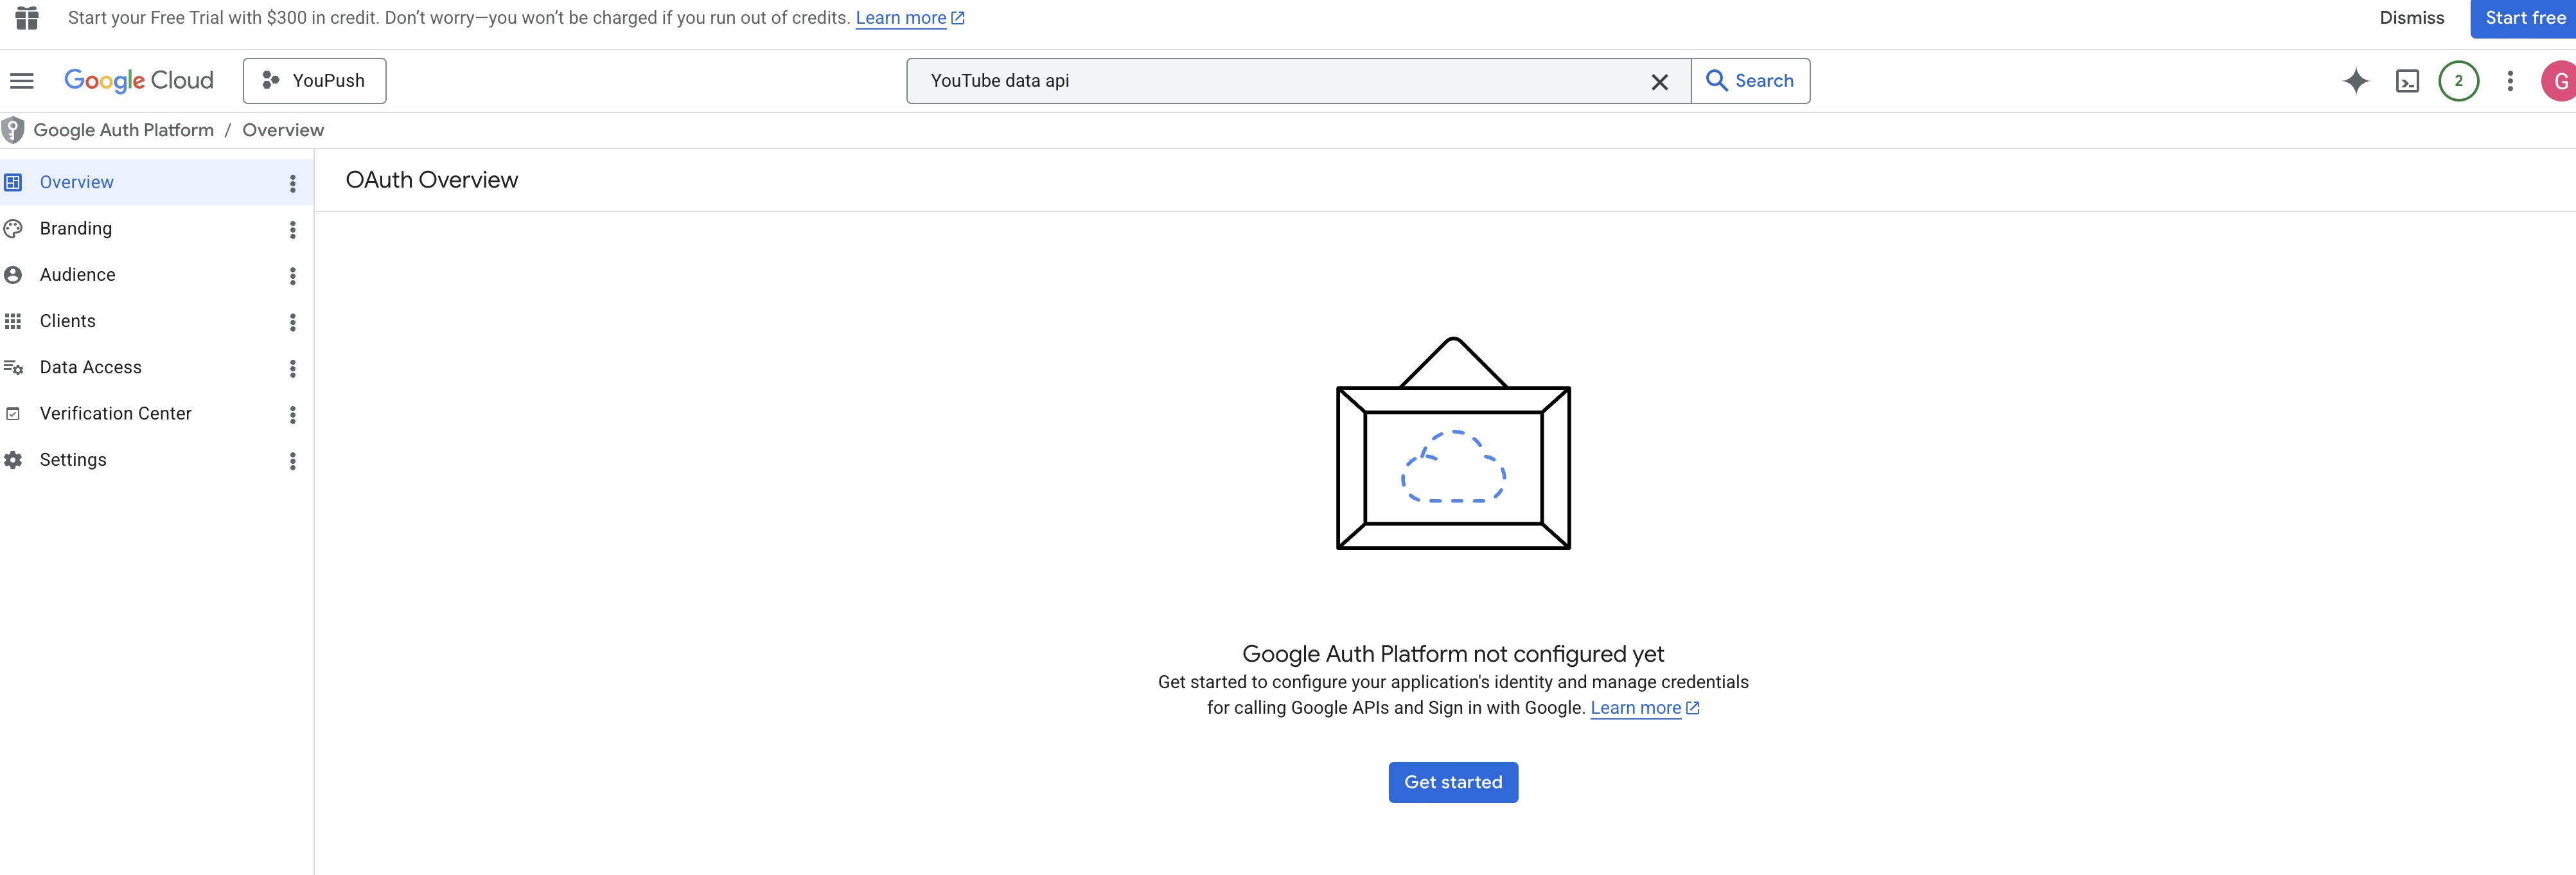2576x875 pixels.
Task: Dismiss the free trial banner
Action: (x=2411, y=18)
